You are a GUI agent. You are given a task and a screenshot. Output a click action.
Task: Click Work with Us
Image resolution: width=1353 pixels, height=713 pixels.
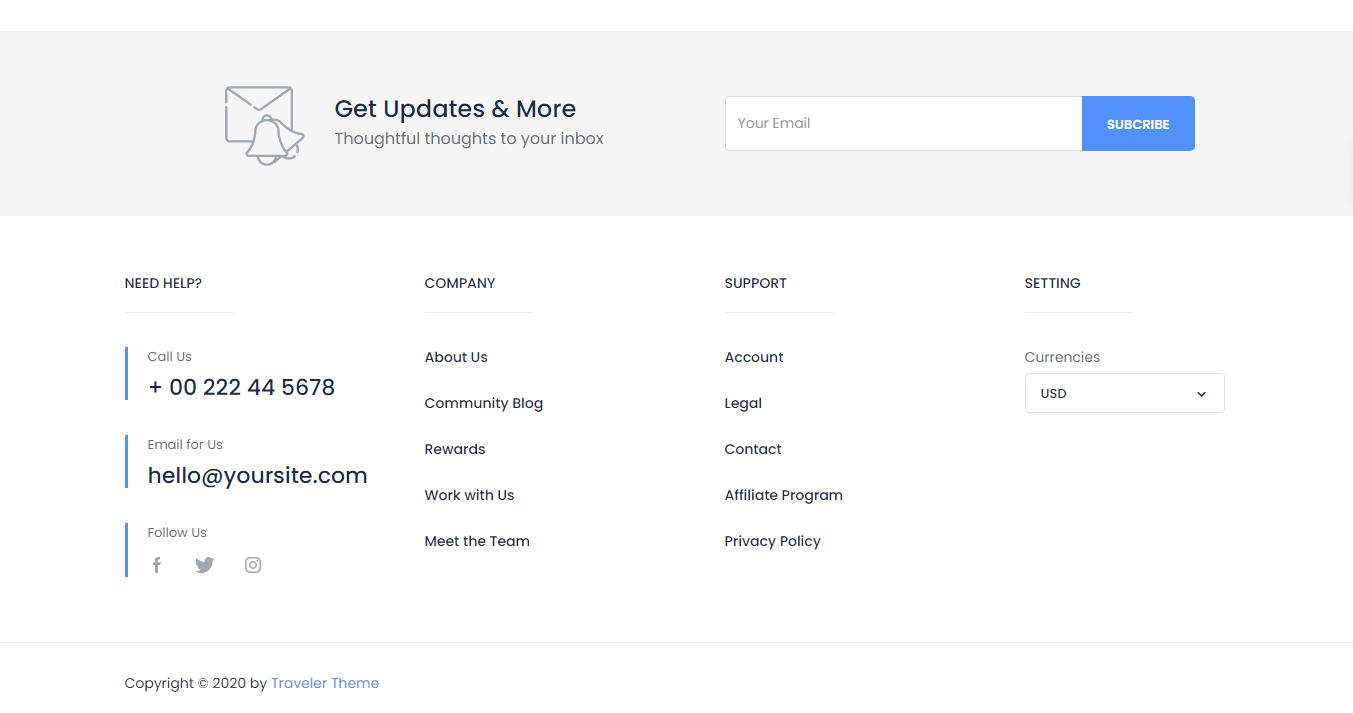click(469, 495)
